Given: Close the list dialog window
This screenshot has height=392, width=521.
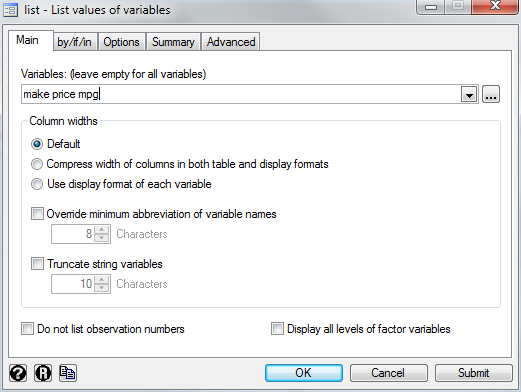Looking at the screenshot, I should tap(495, 6).
